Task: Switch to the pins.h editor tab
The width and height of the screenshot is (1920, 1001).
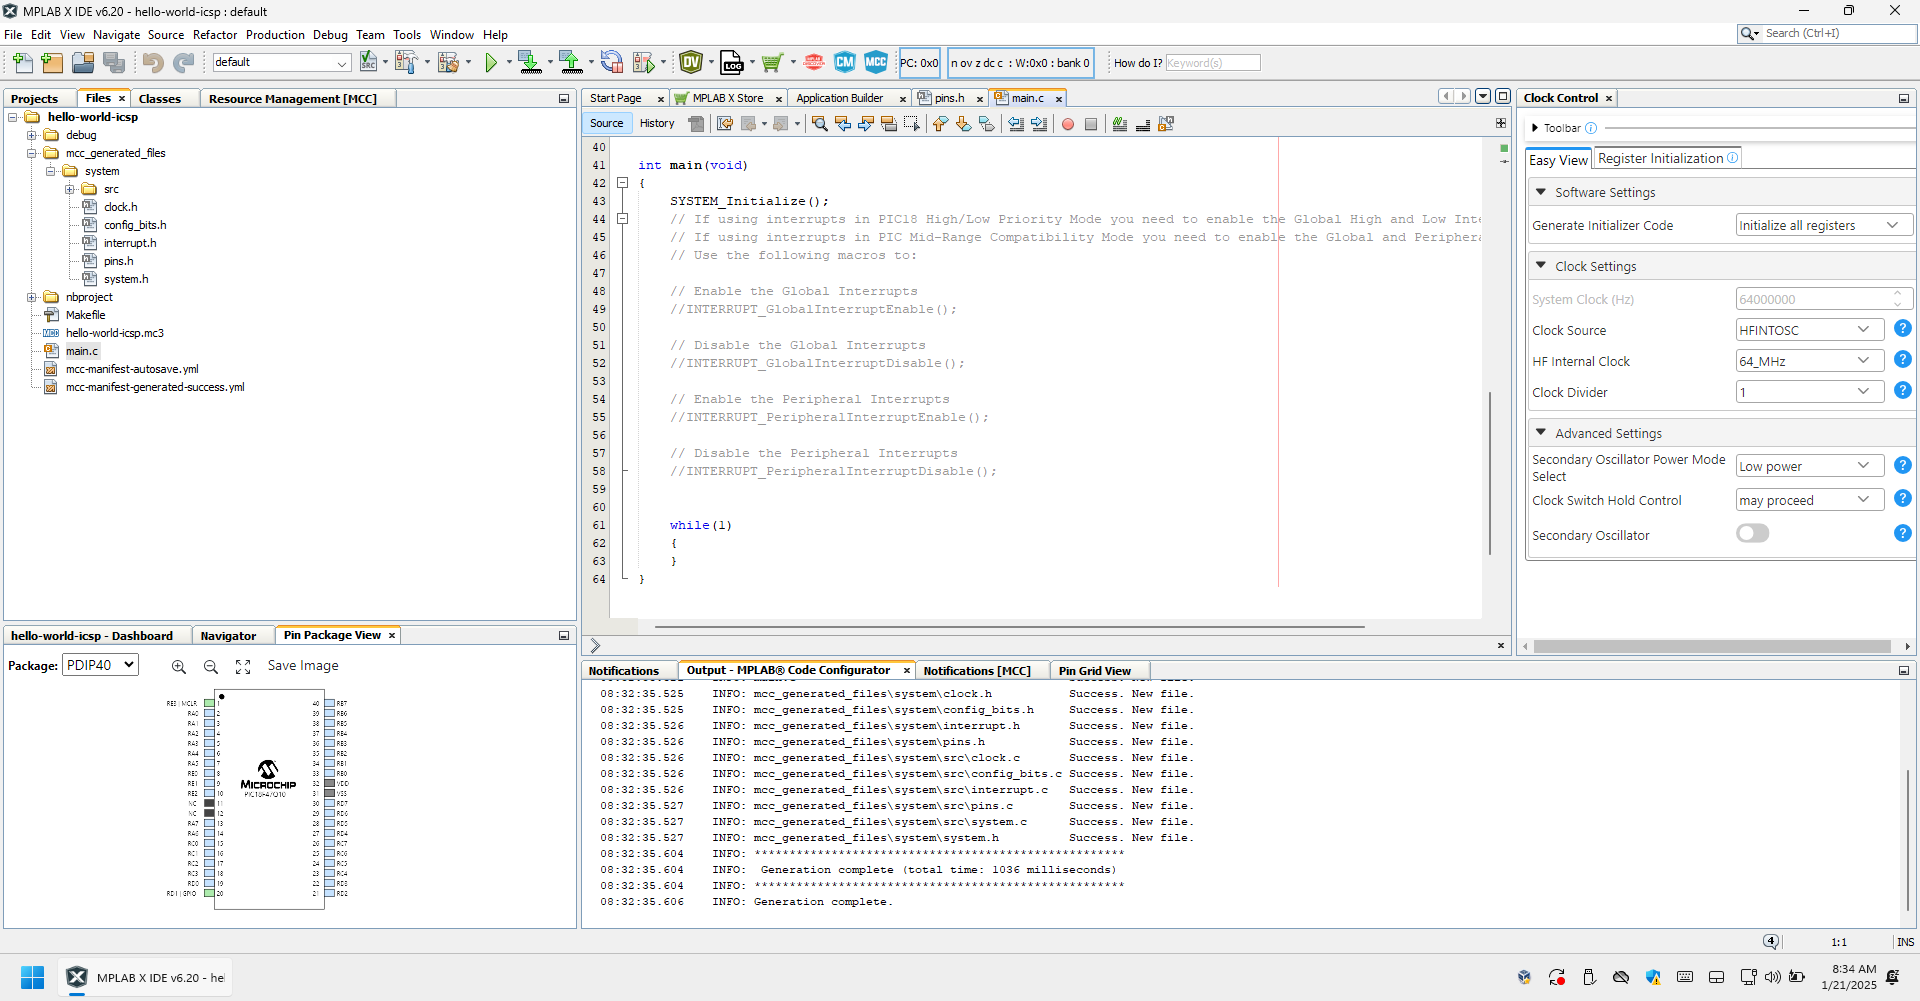Action: pos(949,98)
